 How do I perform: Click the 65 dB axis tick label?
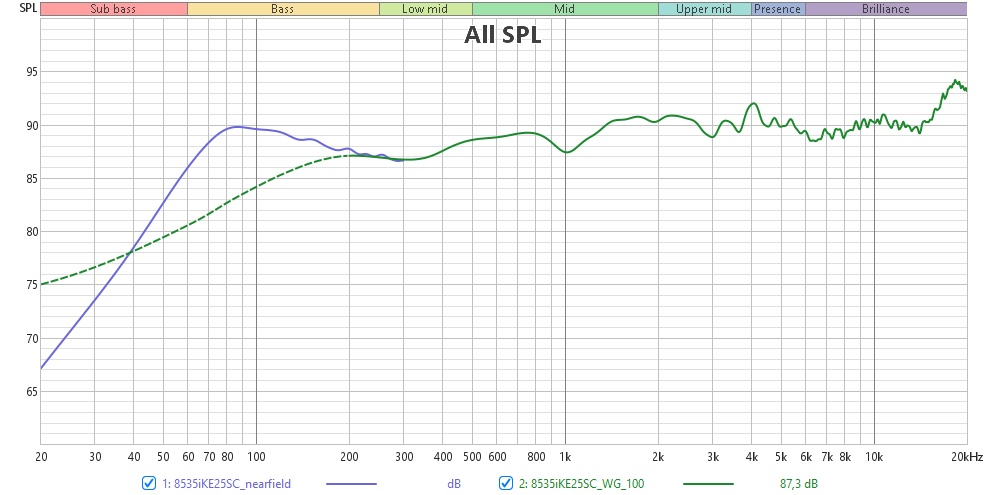point(31,391)
